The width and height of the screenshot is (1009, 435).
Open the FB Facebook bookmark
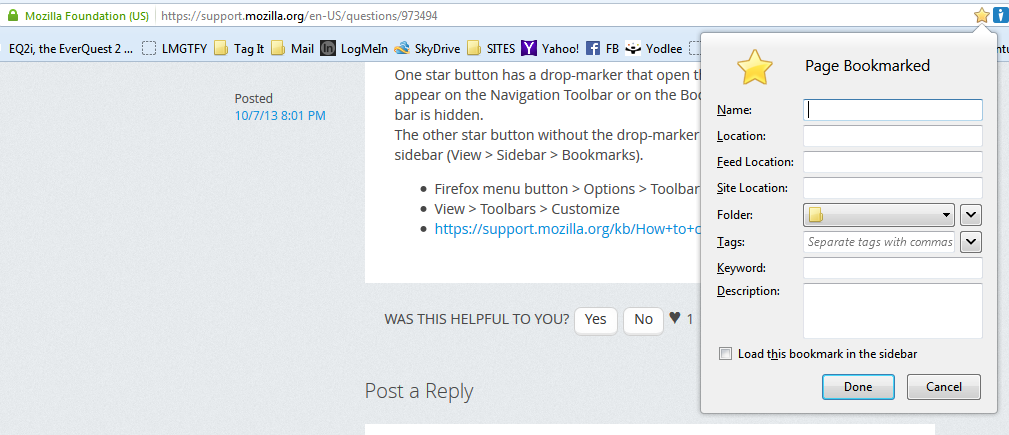(602, 48)
